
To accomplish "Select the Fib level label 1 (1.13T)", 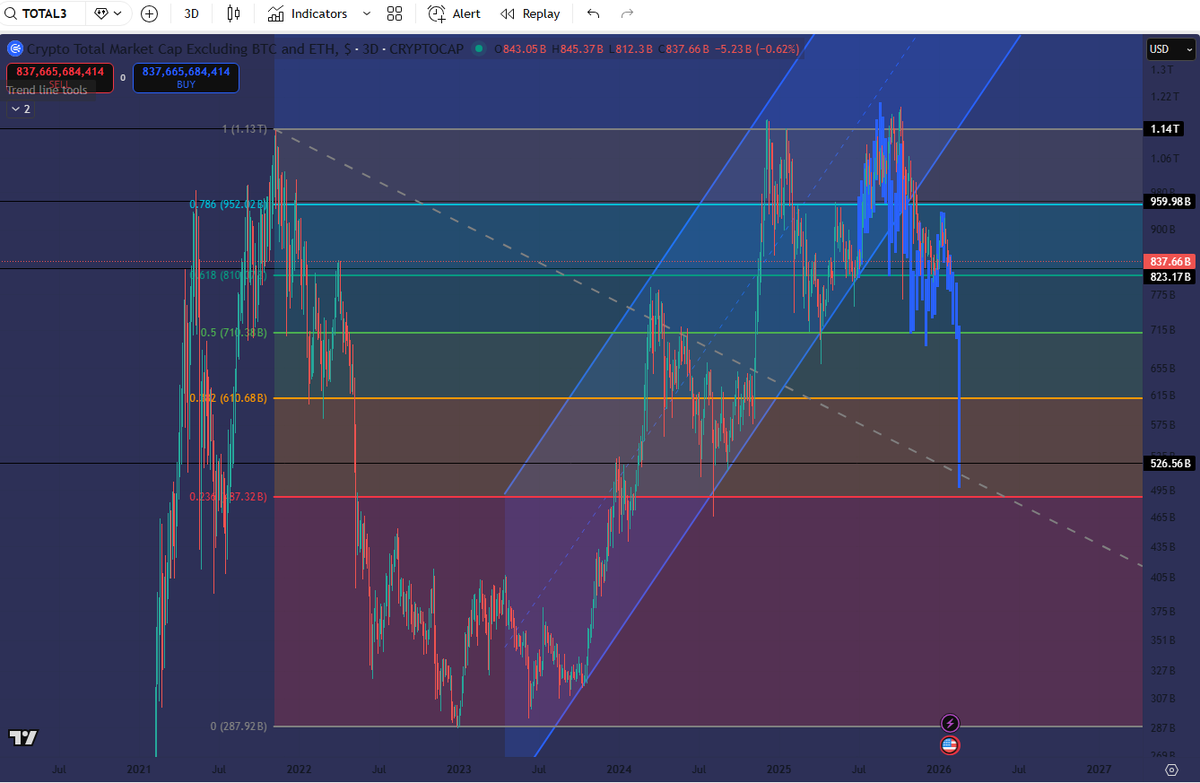I will pos(245,129).
